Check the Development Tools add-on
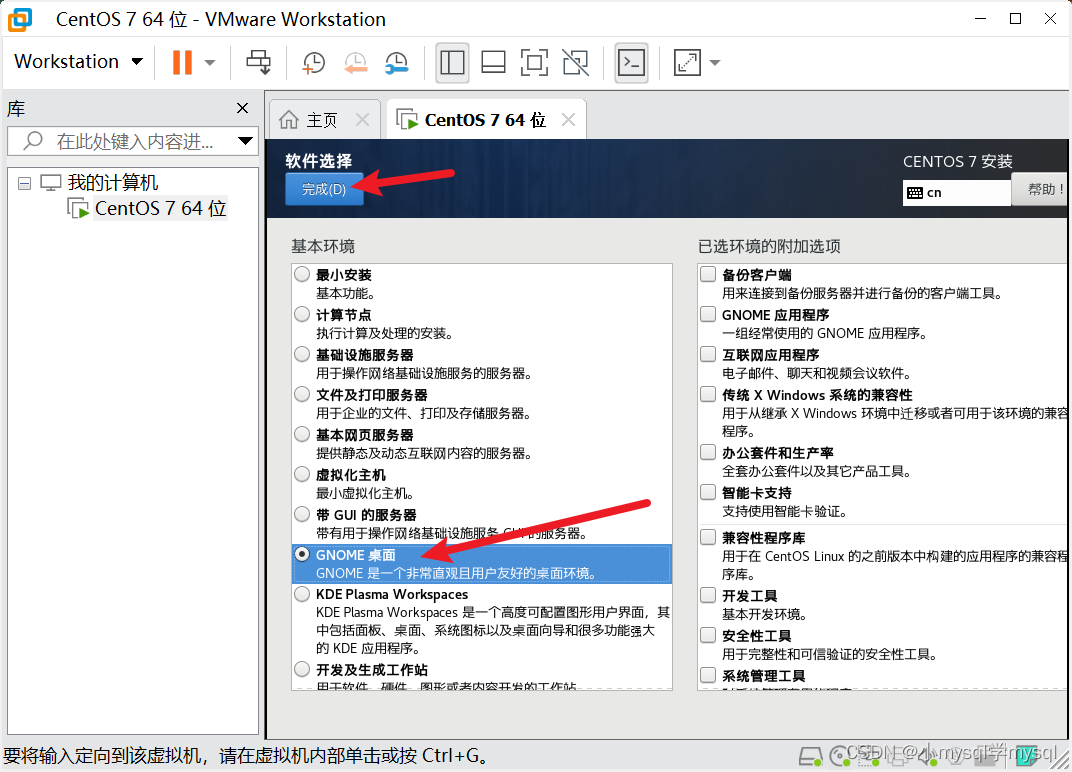Image resolution: width=1072 pixels, height=772 pixels. (x=707, y=594)
